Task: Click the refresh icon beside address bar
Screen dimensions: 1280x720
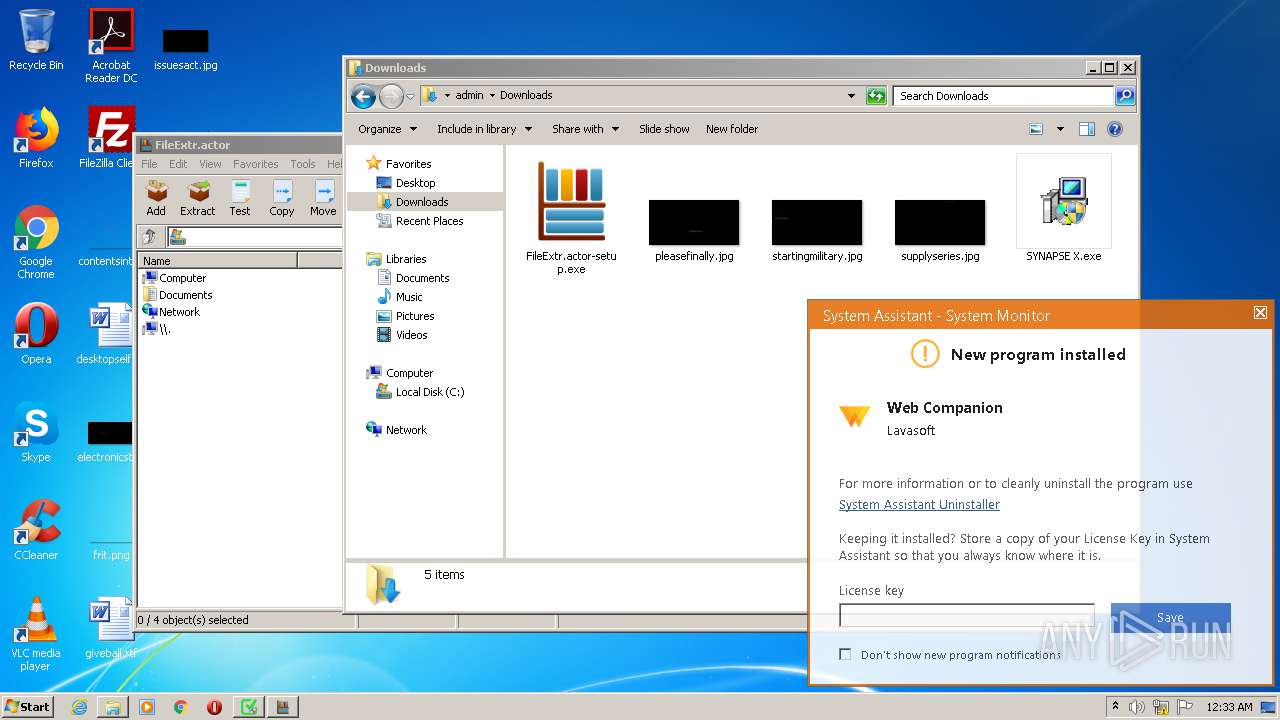Action: [x=876, y=96]
